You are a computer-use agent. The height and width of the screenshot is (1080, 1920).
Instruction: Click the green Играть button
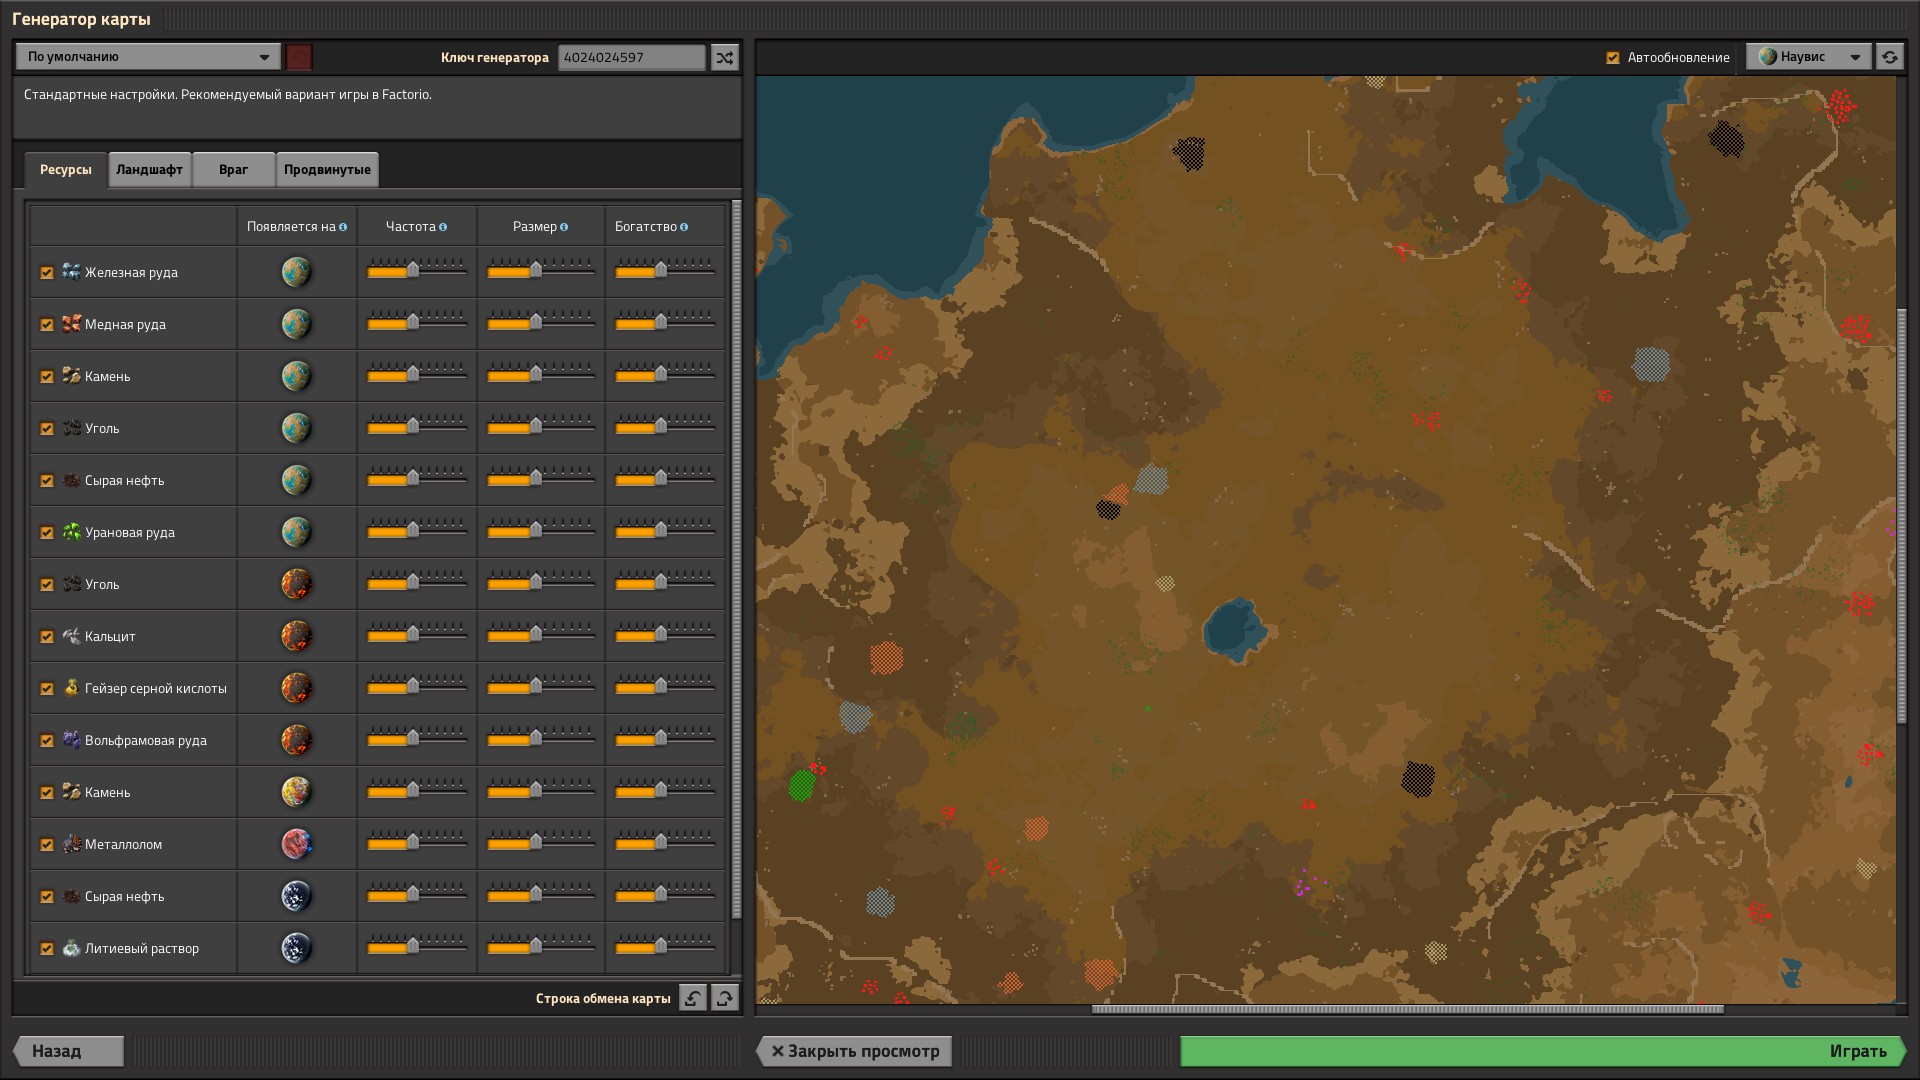pos(1542,1051)
